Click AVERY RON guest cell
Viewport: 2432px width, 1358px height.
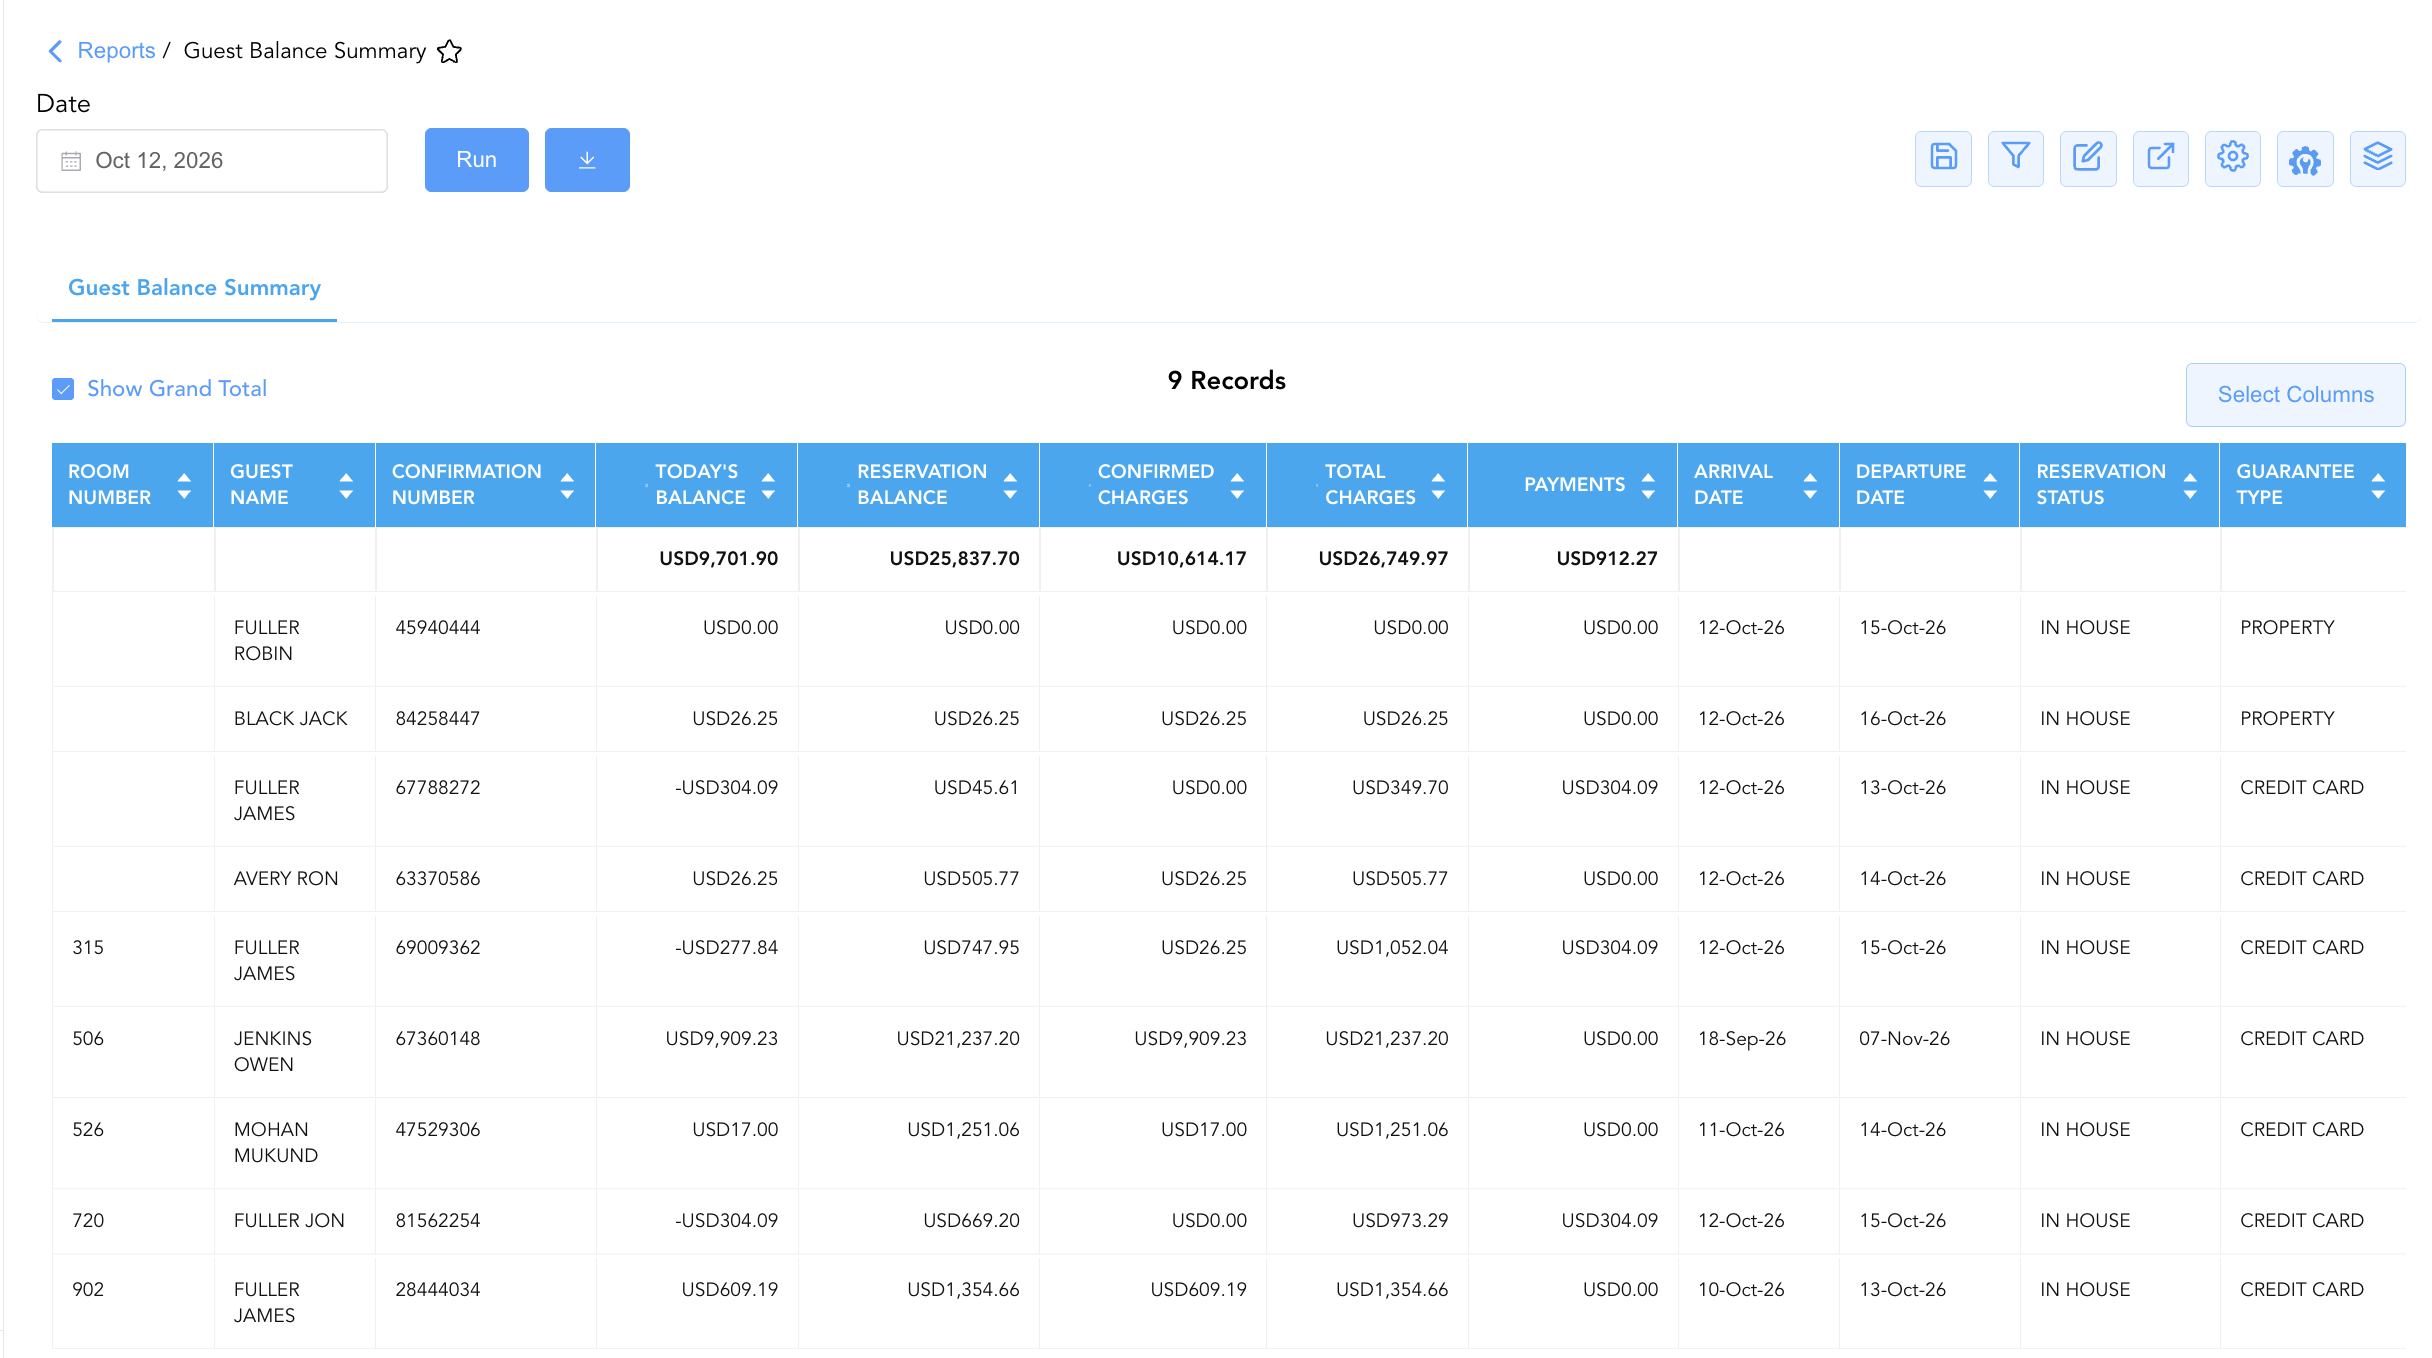285,878
